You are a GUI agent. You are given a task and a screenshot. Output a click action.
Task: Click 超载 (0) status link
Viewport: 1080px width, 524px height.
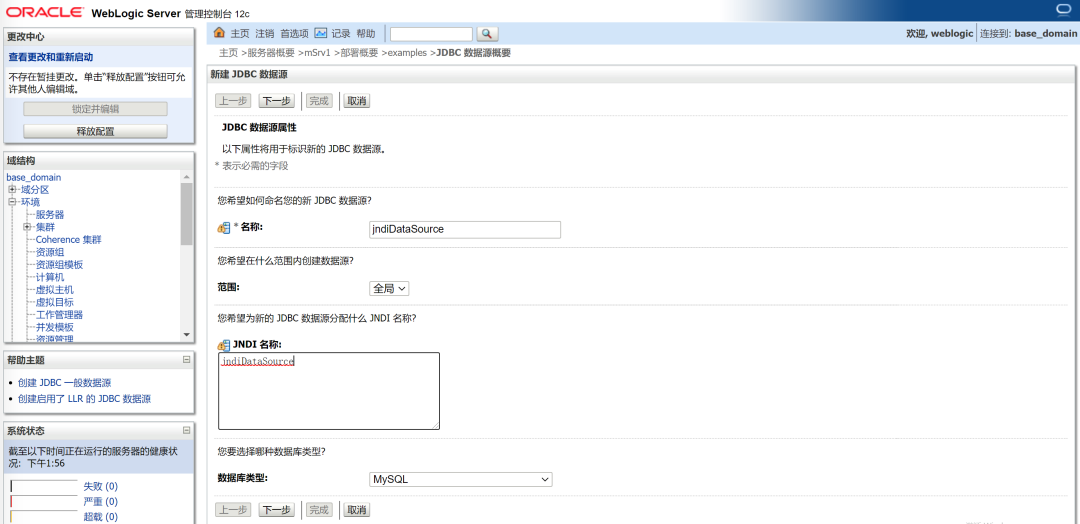(101, 516)
